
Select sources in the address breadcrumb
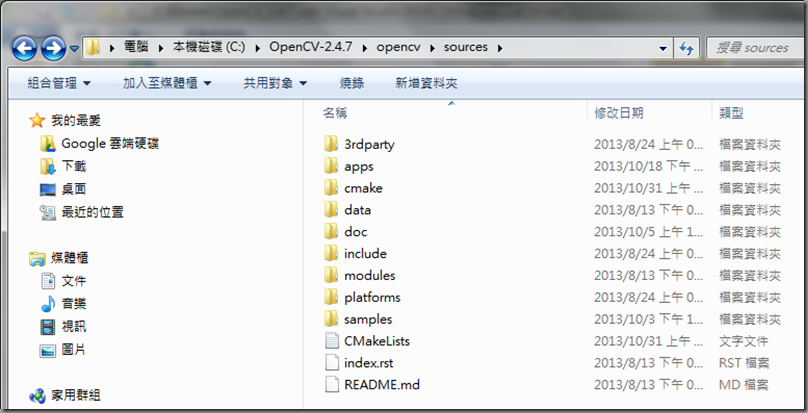[x=465, y=47]
